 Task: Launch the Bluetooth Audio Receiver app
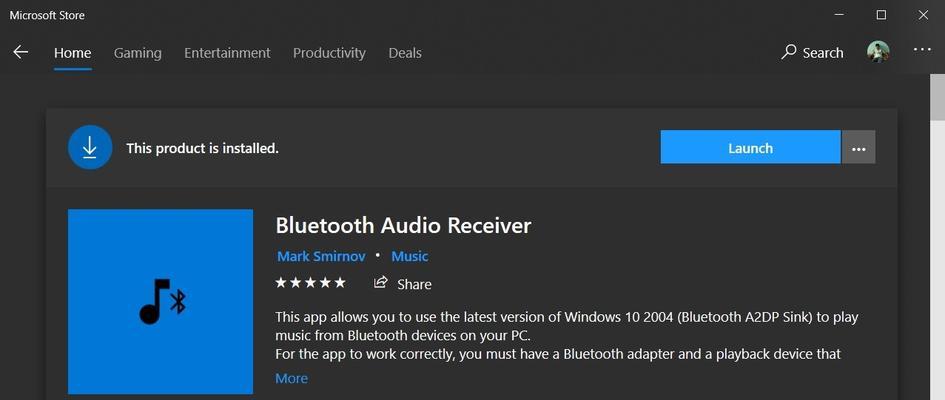[x=750, y=147]
